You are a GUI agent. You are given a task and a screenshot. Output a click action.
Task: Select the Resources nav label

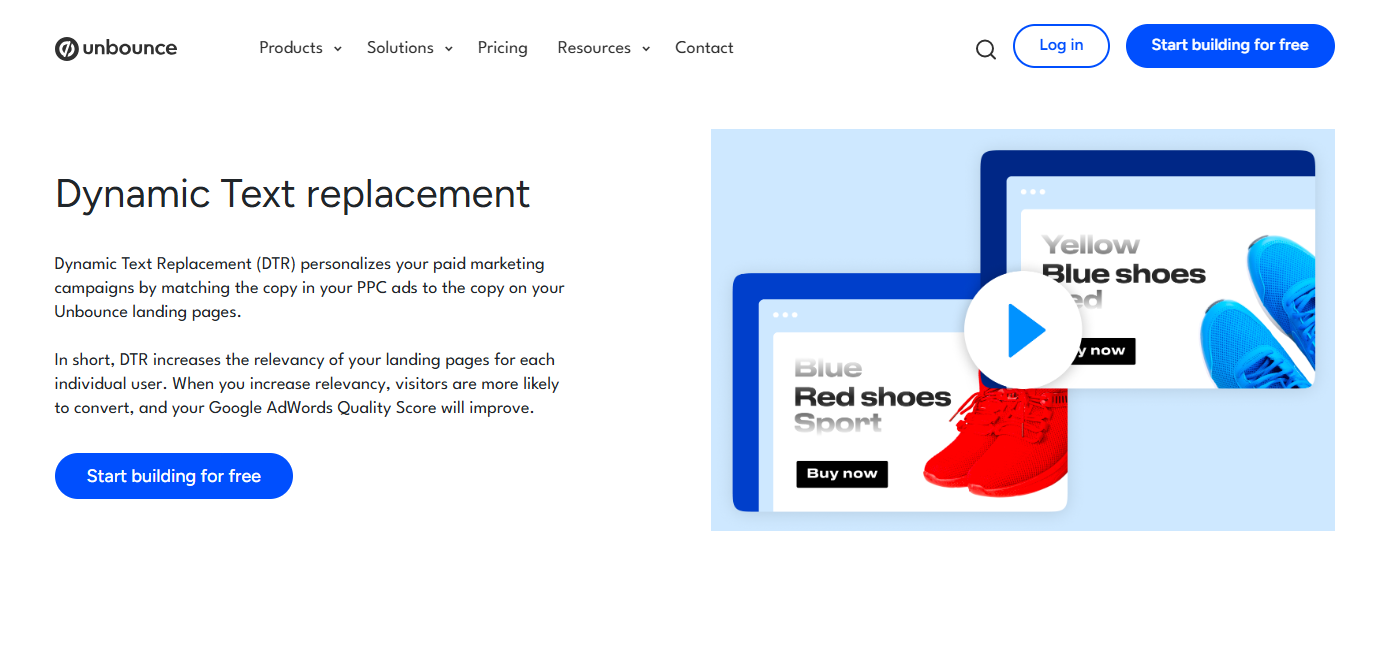[594, 48]
